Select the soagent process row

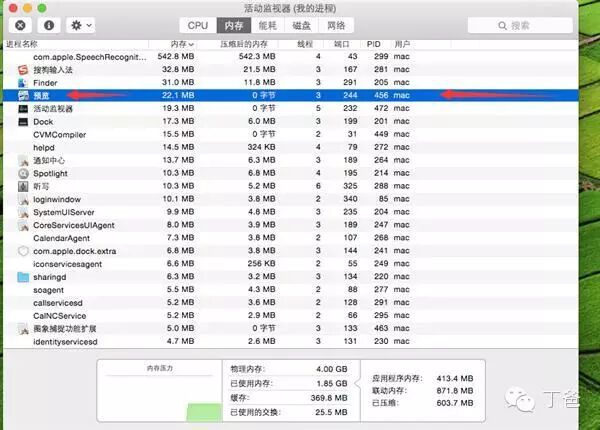click(x=291, y=290)
